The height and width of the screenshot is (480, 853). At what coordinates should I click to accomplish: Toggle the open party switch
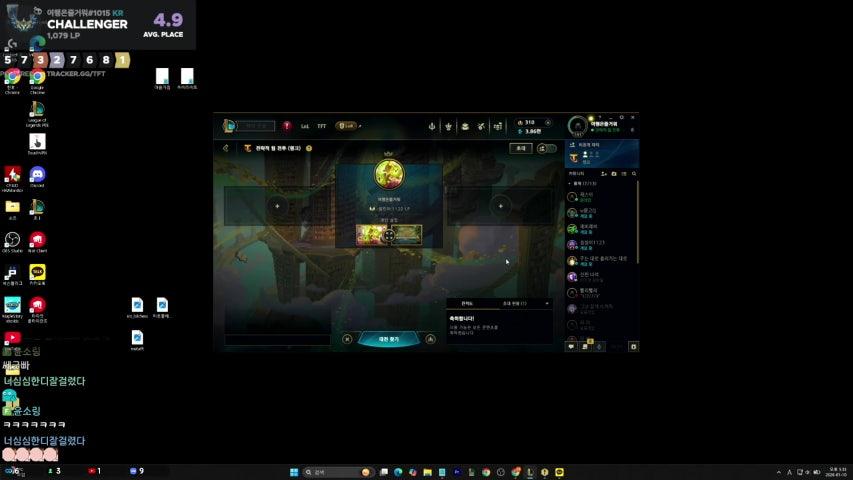pyautogui.click(x=547, y=148)
